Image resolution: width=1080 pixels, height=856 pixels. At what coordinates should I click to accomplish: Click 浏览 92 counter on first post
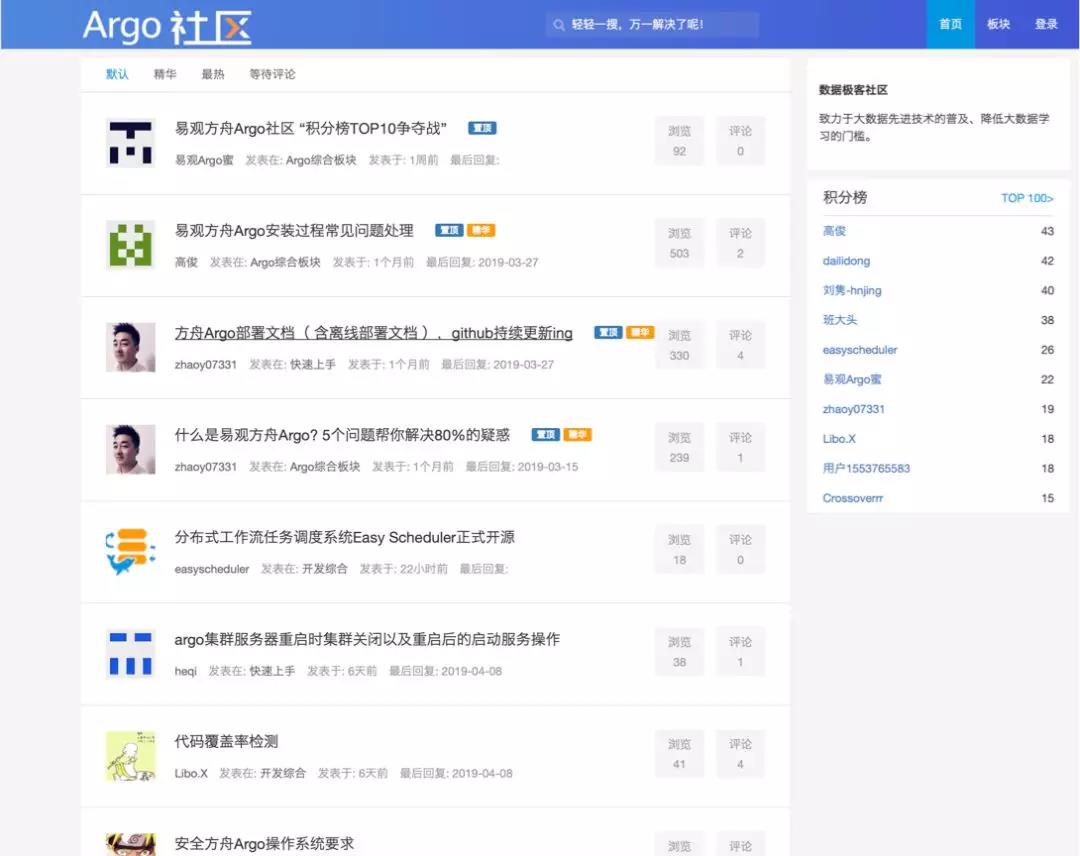(x=679, y=141)
